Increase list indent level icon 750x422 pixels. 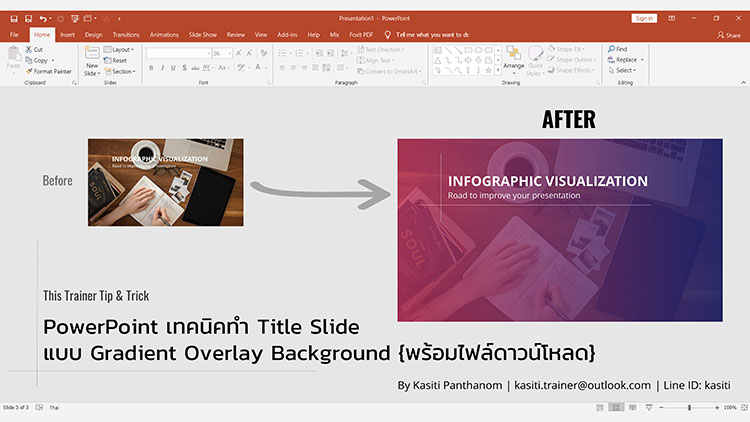[x=330, y=53]
